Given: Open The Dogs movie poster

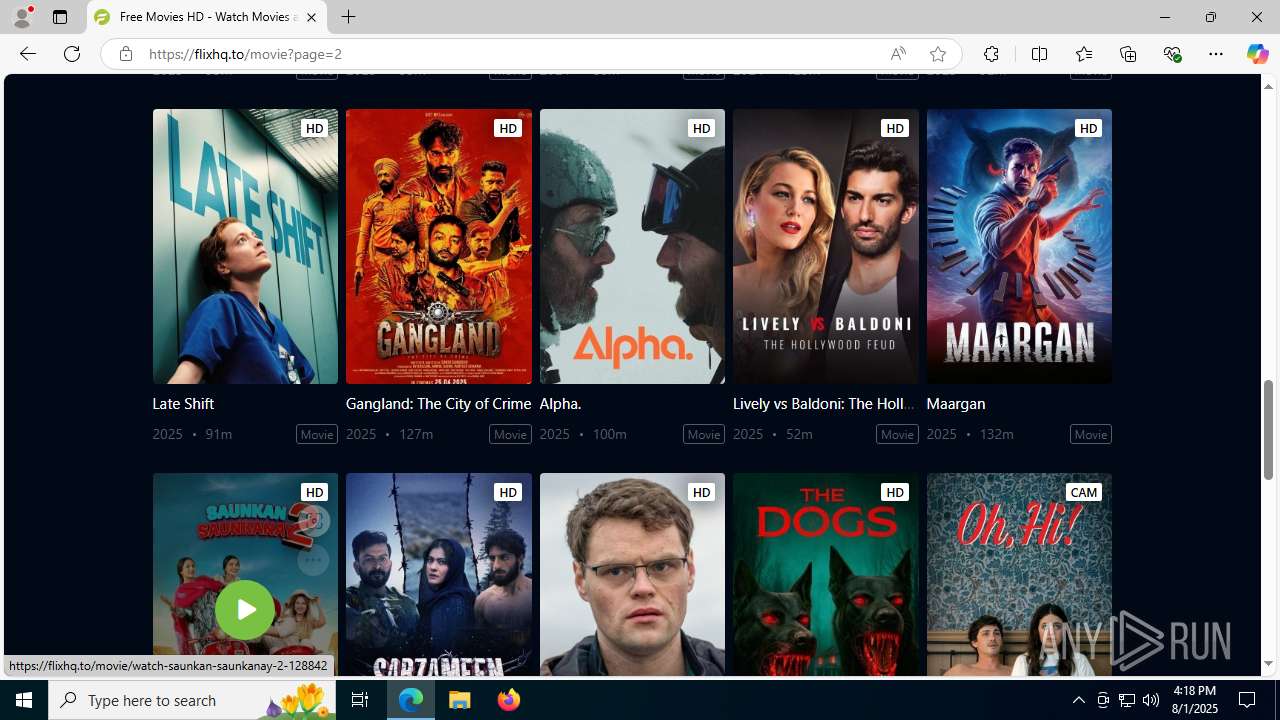Looking at the screenshot, I should [x=826, y=575].
